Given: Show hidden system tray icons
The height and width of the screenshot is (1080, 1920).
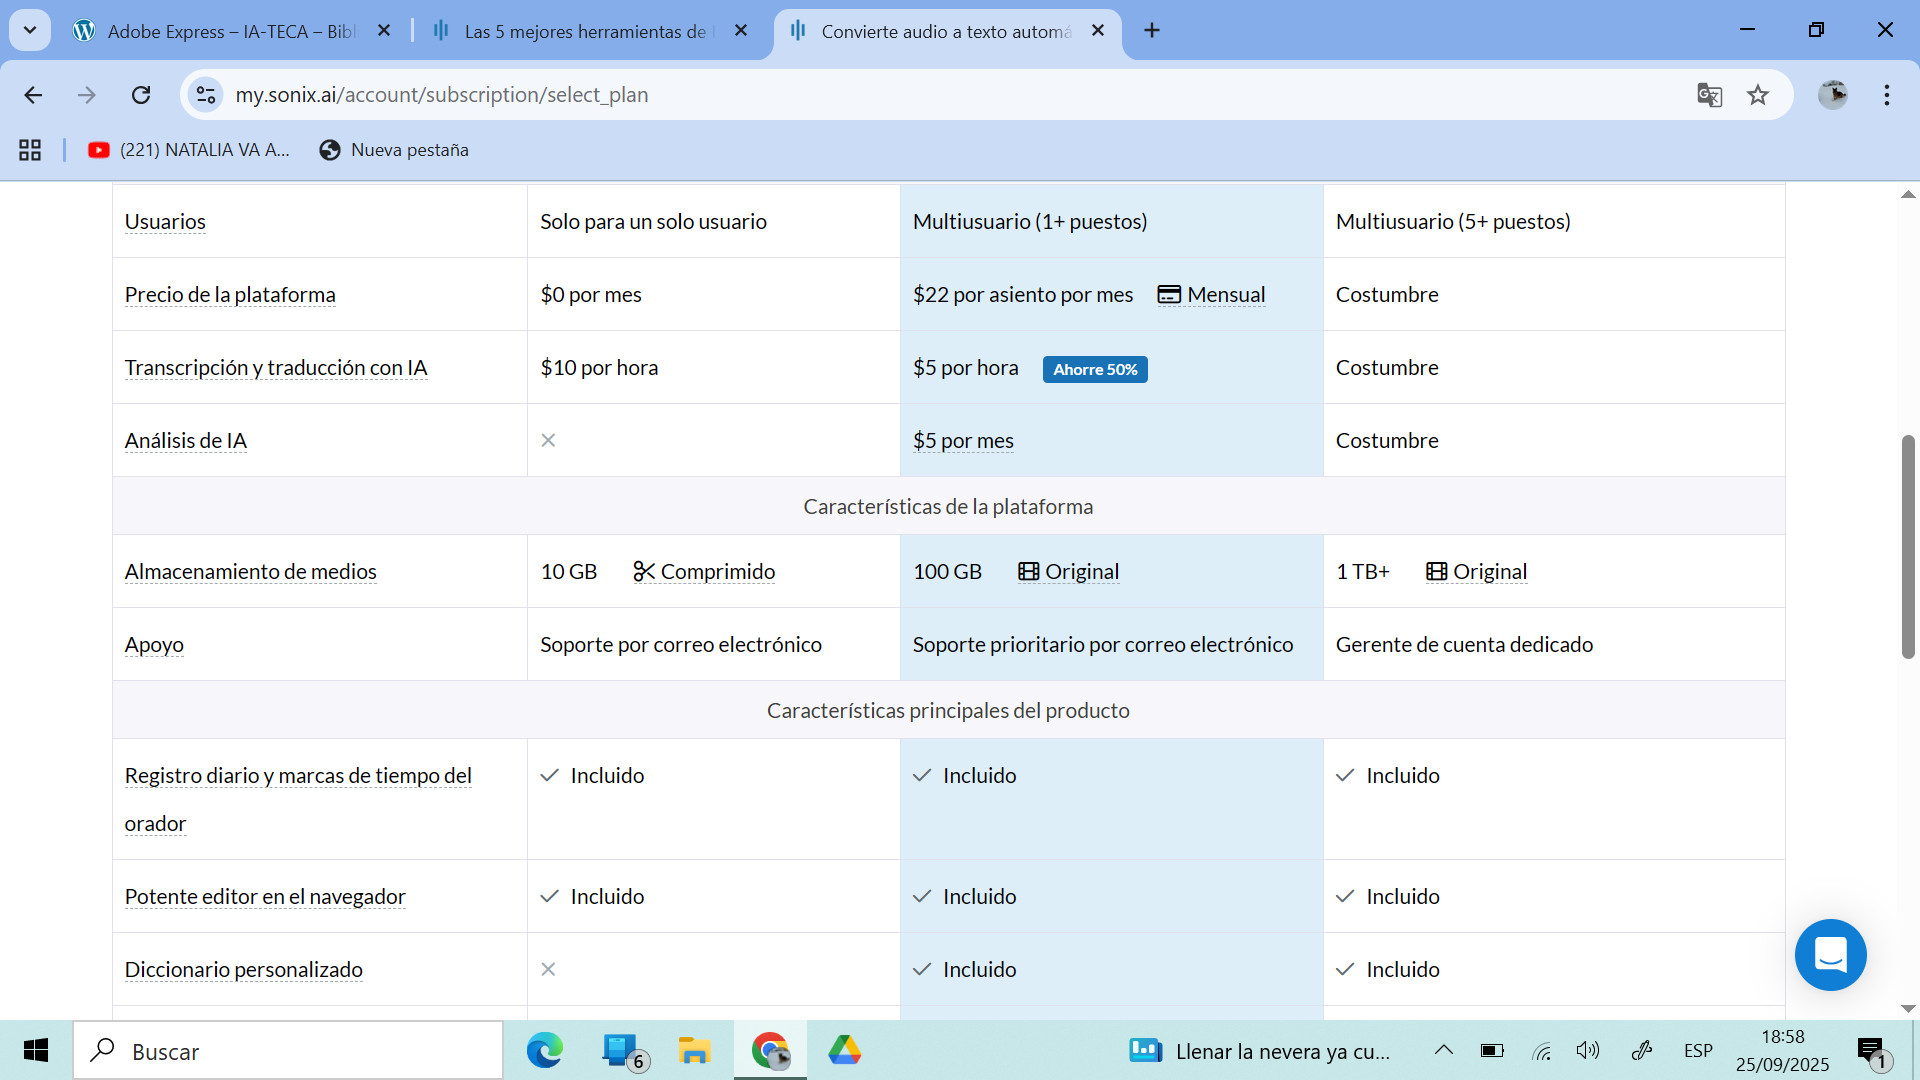Looking at the screenshot, I should click(x=1443, y=1050).
